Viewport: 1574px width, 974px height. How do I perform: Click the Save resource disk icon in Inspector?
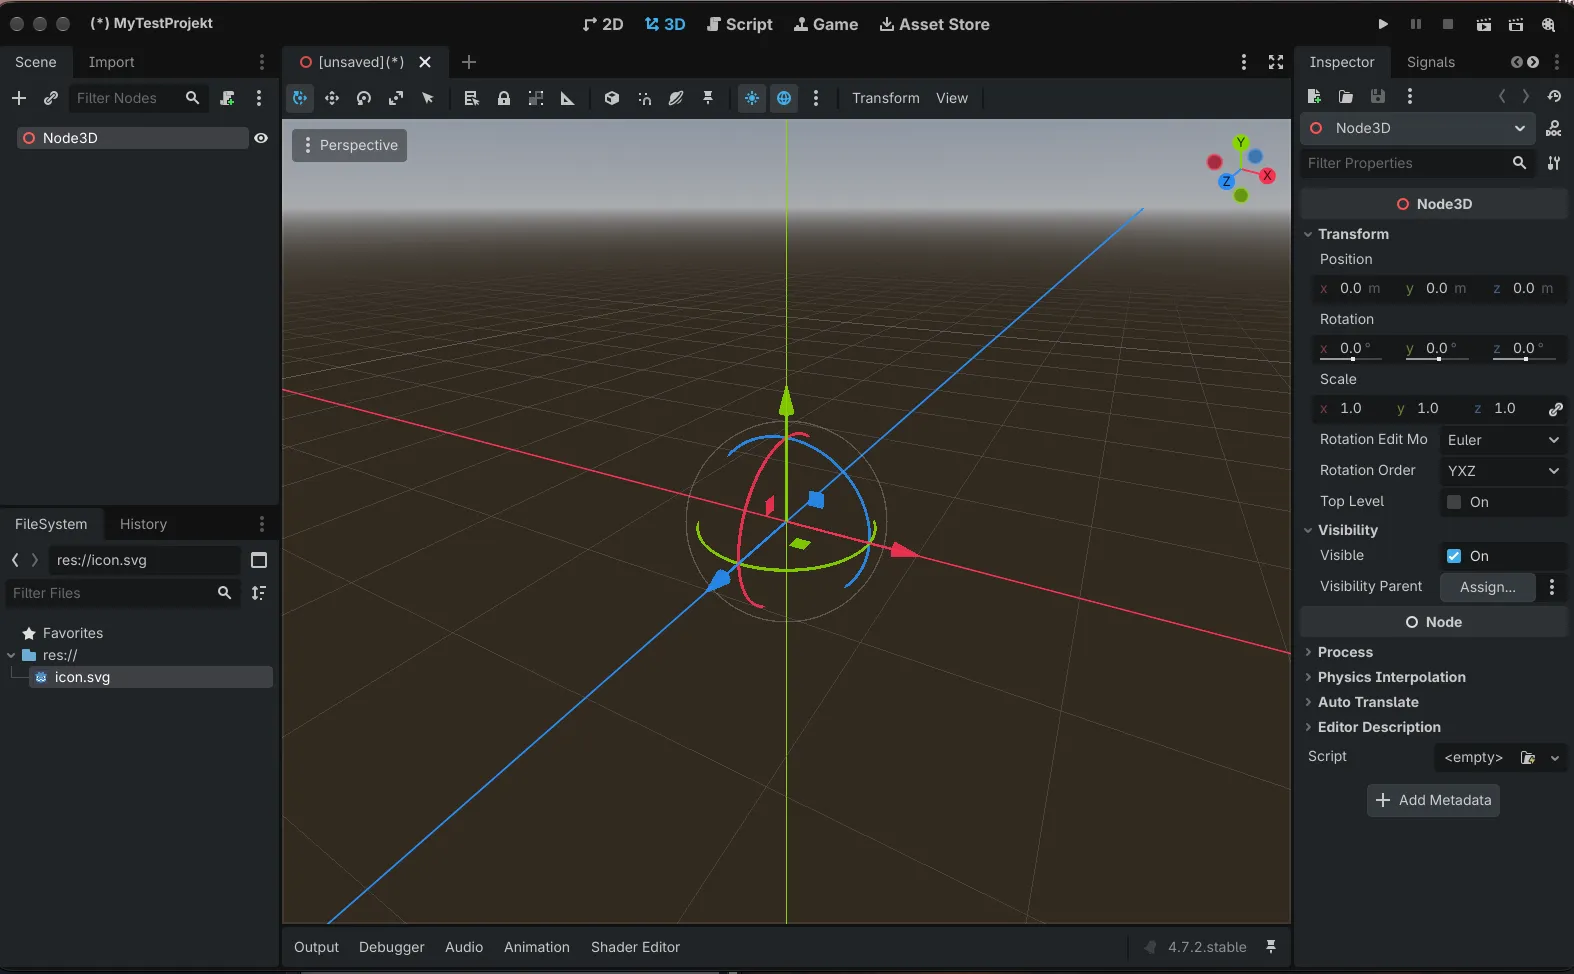pos(1378,96)
